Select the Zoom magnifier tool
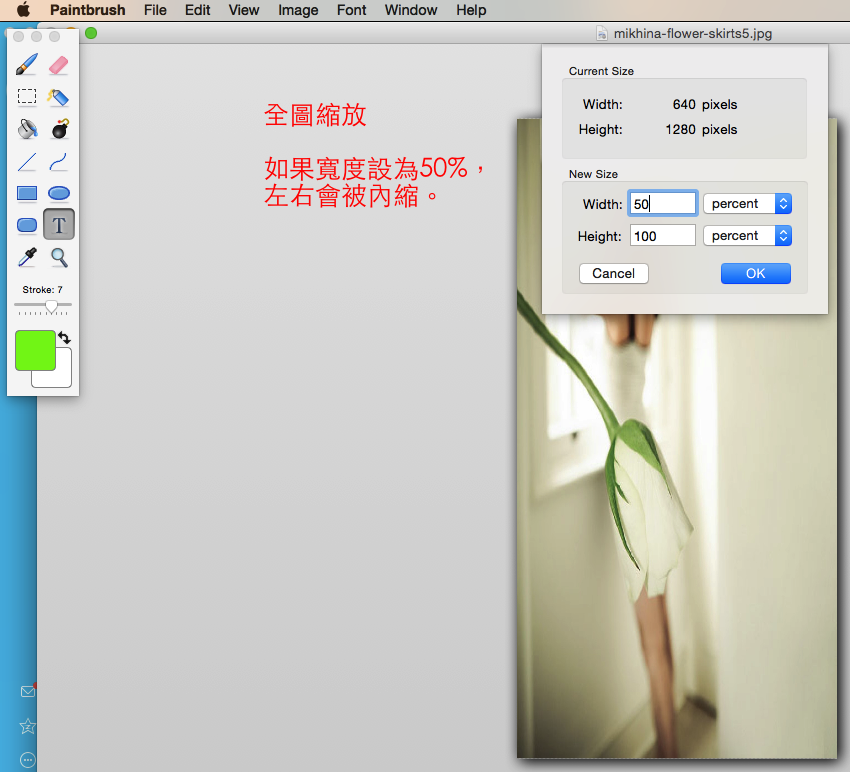This screenshot has width=850, height=772. point(59,258)
